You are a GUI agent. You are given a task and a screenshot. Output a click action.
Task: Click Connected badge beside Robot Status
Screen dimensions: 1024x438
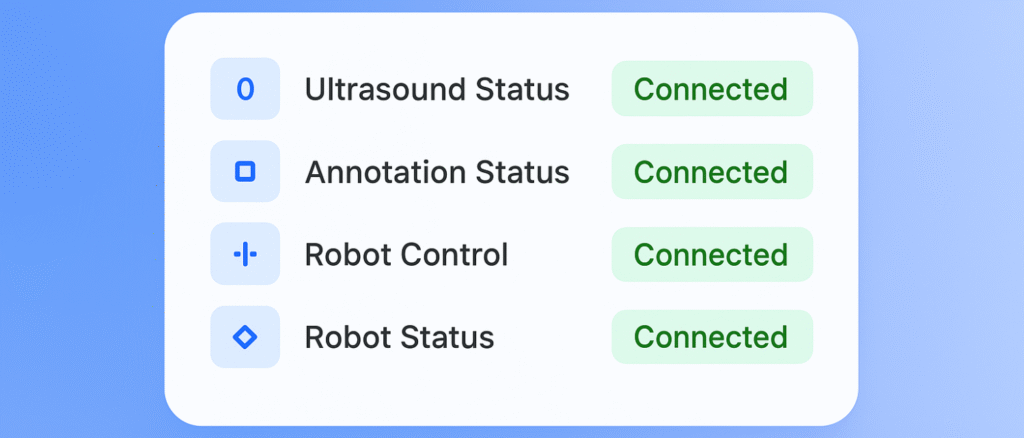click(x=711, y=337)
